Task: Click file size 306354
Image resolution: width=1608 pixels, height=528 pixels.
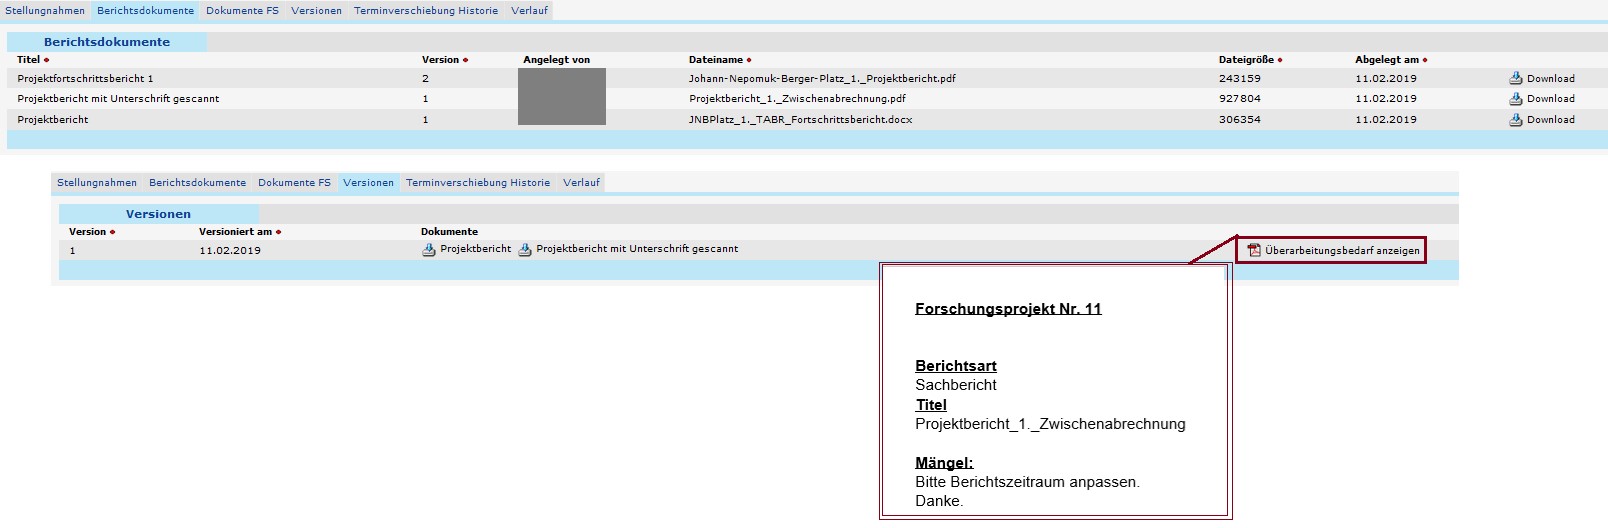Action: [x=1239, y=119]
